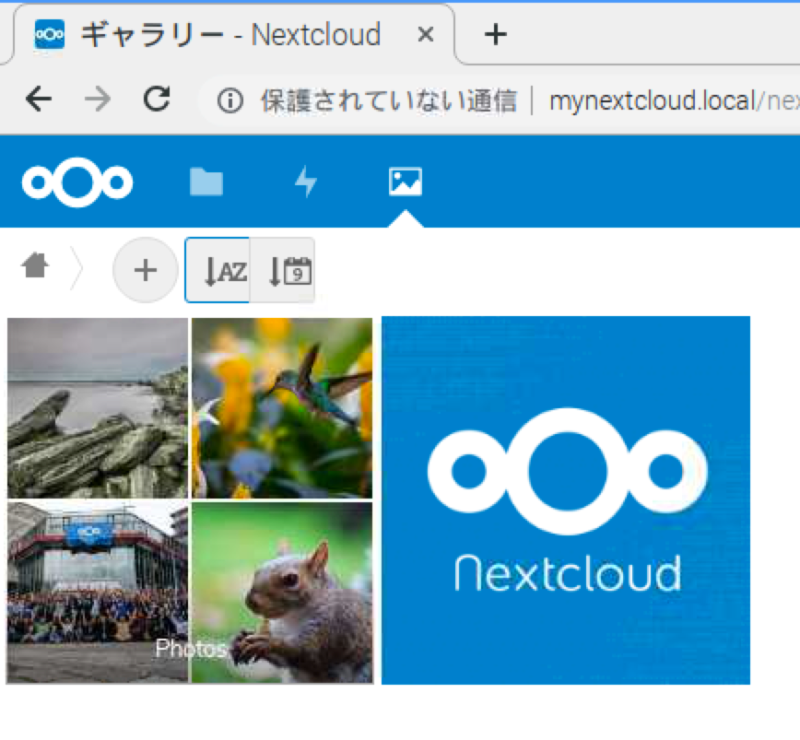This screenshot has height=740, width=800.
Task: Reload the page in browser
Action: click(x=157, y=98)
